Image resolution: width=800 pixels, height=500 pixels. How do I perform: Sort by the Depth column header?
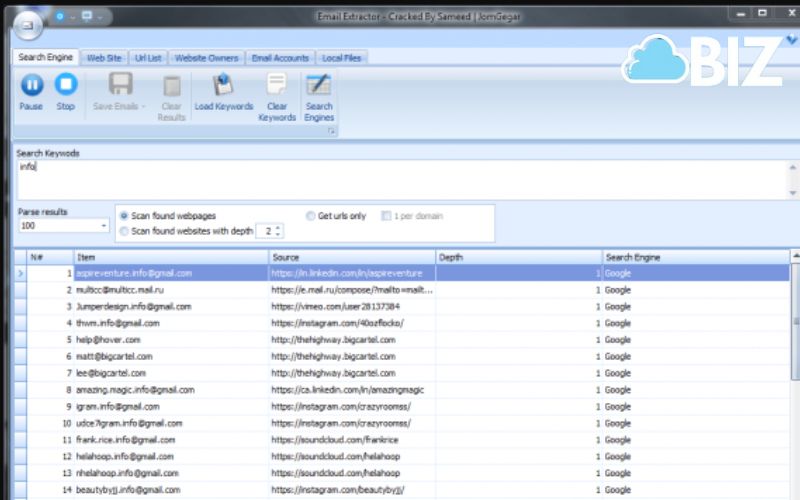pos(519,257)
